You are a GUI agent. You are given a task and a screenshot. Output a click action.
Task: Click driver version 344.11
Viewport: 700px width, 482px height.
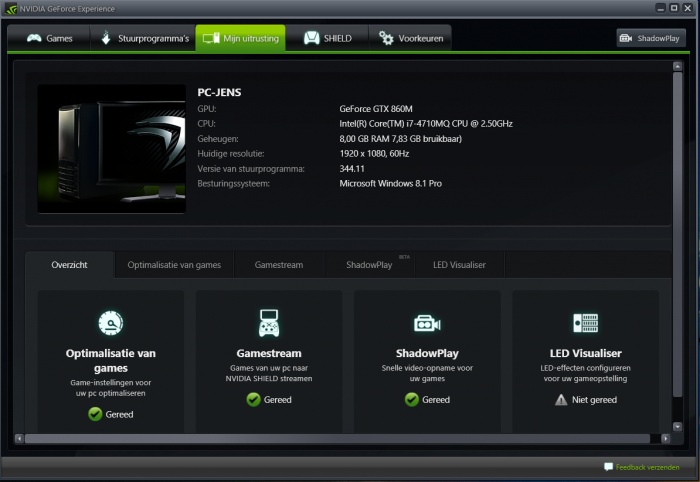[352, 169]
